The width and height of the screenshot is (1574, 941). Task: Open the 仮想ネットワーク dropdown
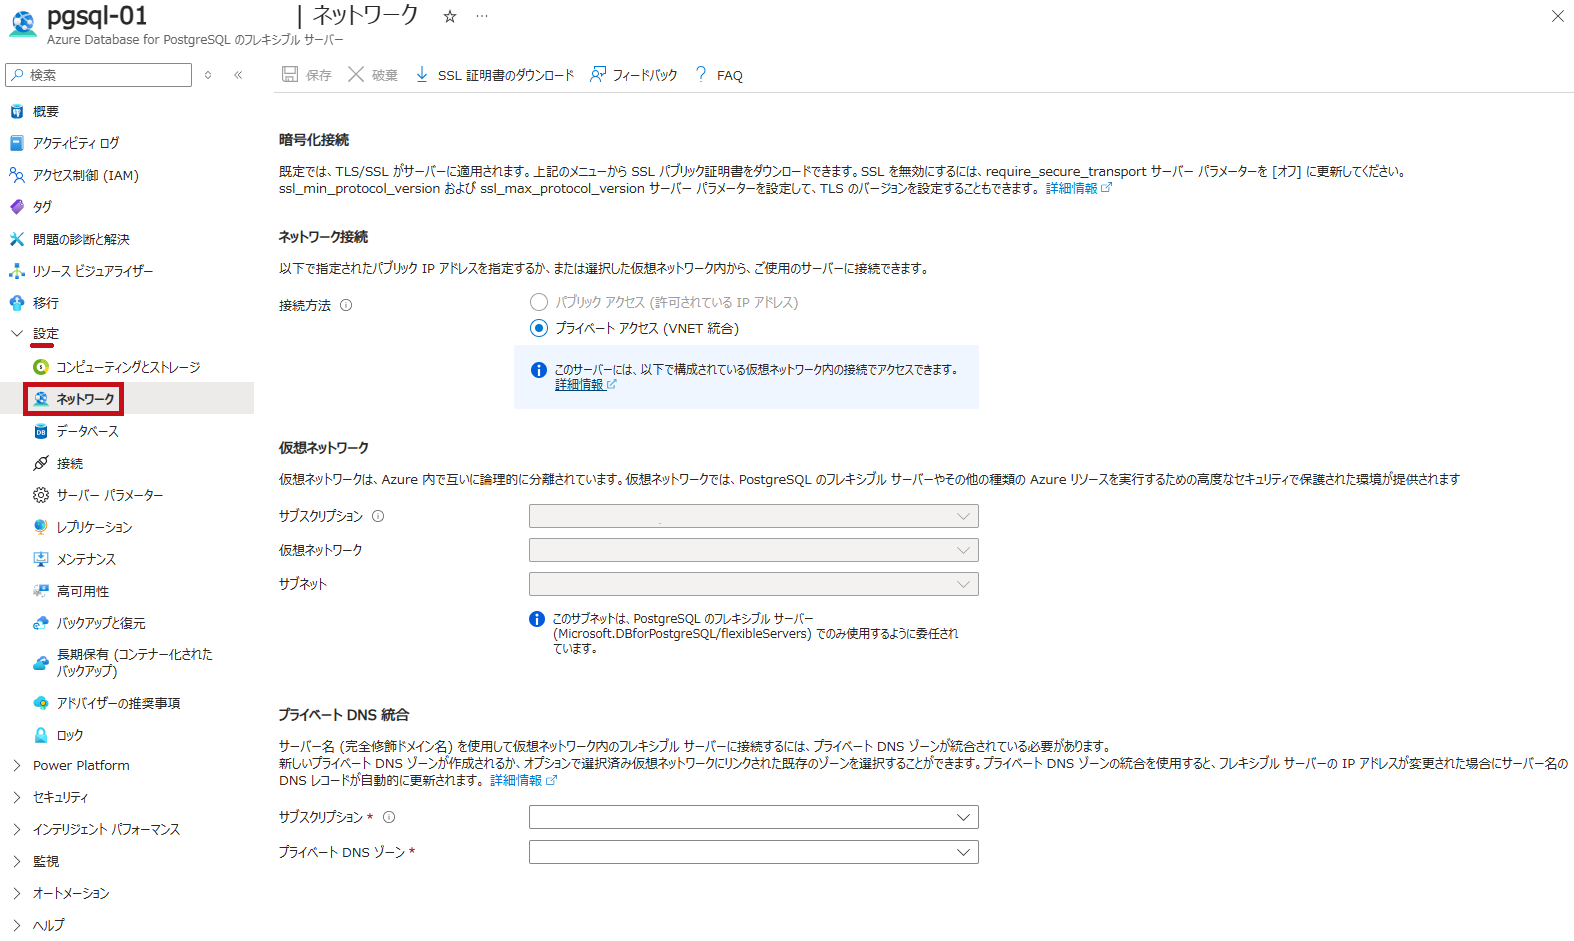click(x=753, y=550)
